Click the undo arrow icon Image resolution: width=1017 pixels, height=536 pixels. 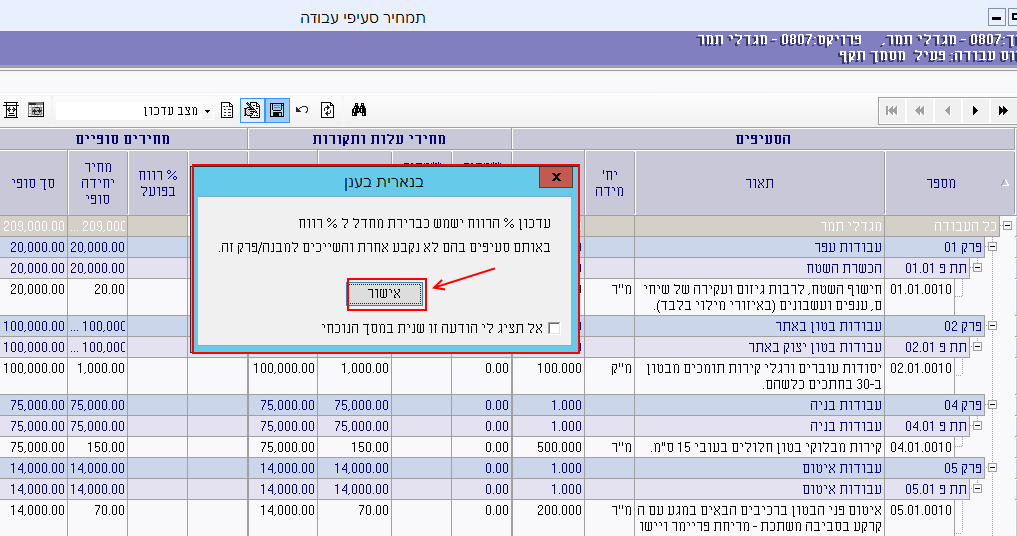click(x=302, y=110)
